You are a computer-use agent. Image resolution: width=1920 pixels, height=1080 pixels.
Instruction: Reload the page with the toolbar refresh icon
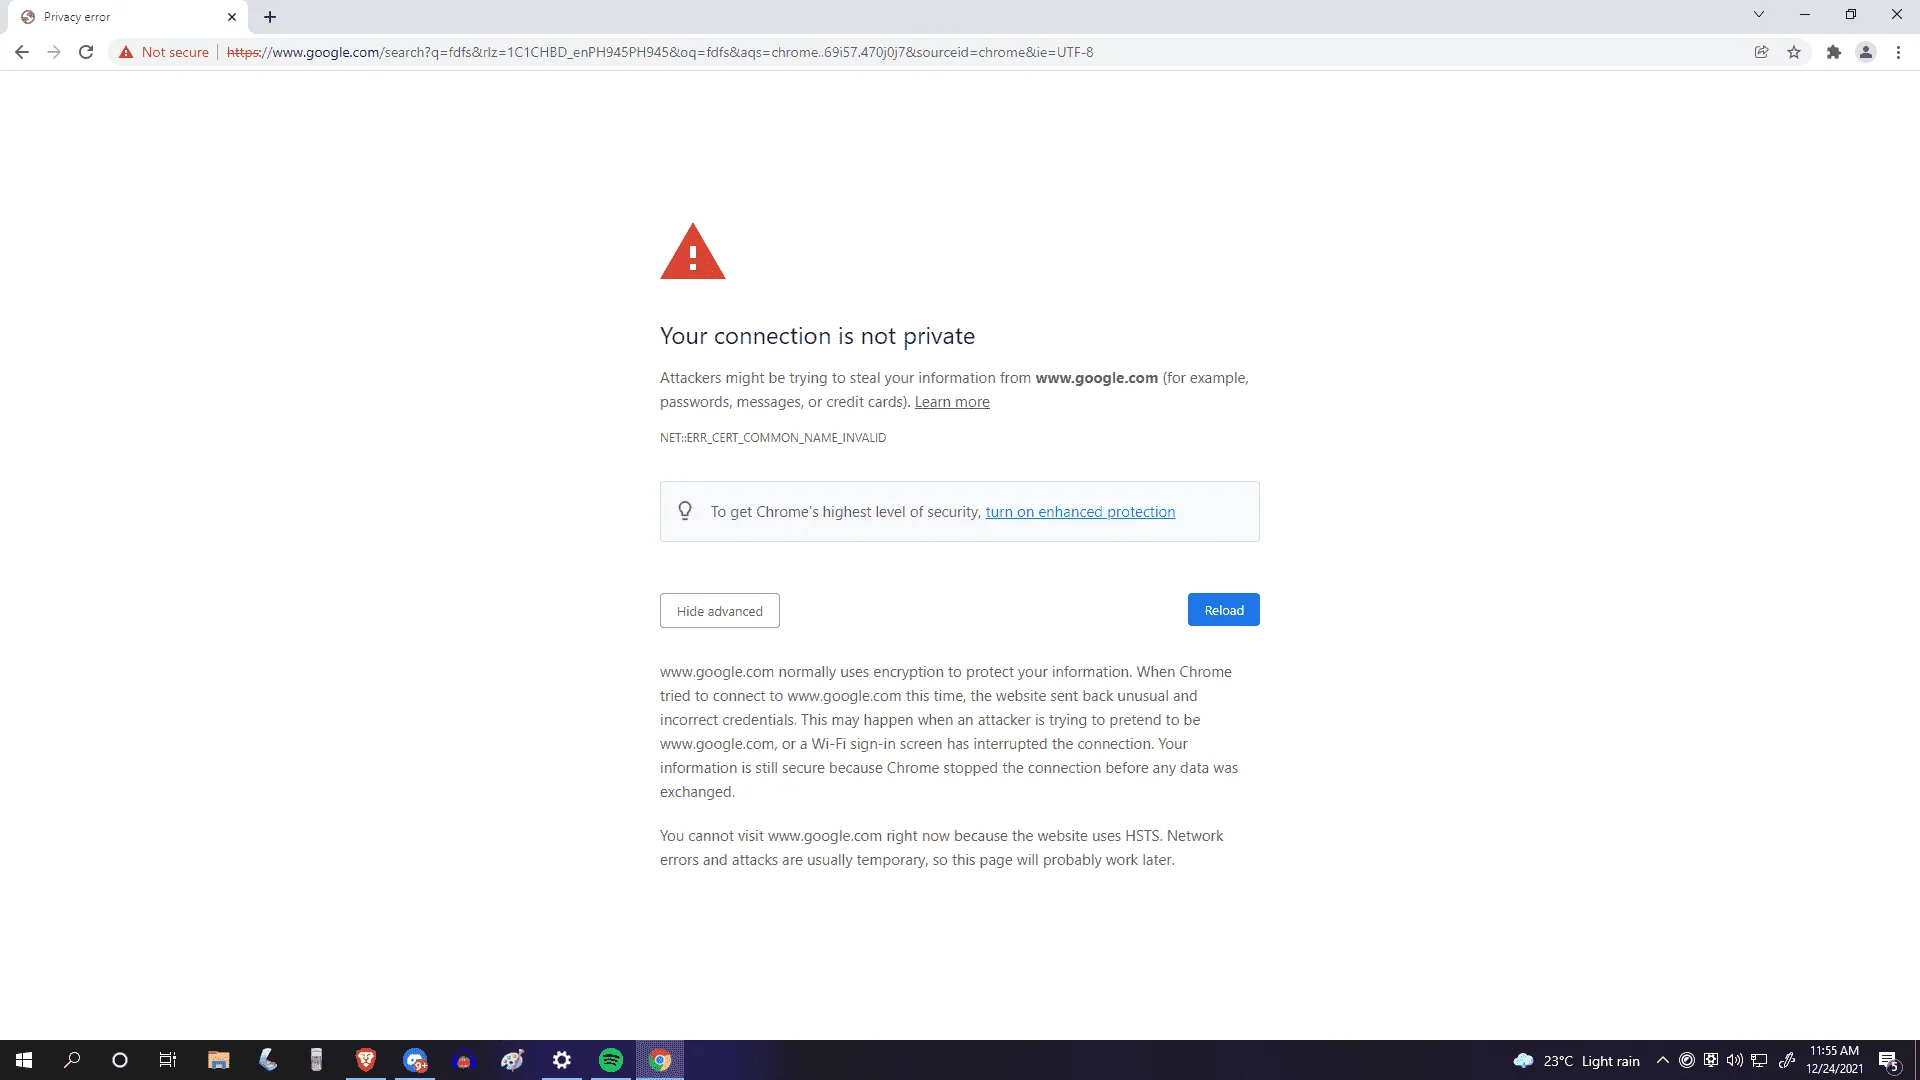click(x=86, y=52)
